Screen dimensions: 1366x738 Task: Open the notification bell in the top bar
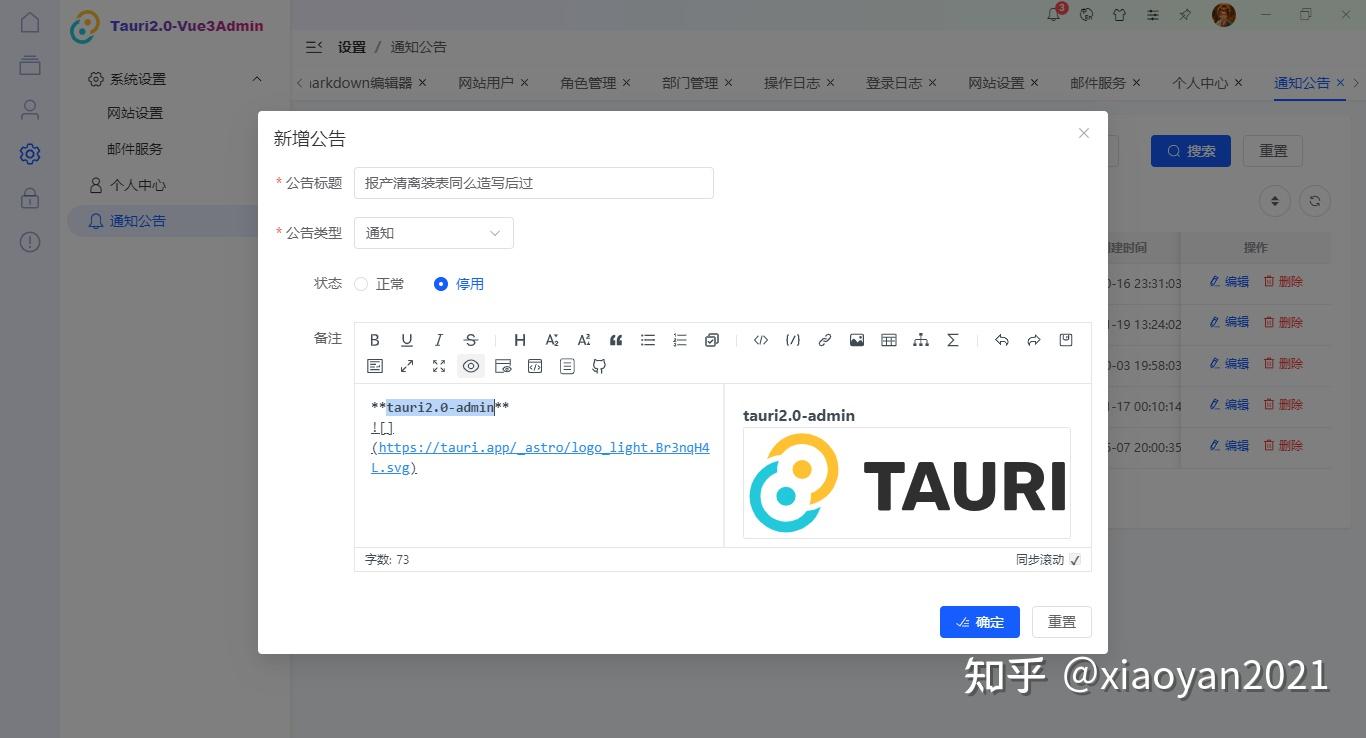(x=1052, y=14)
